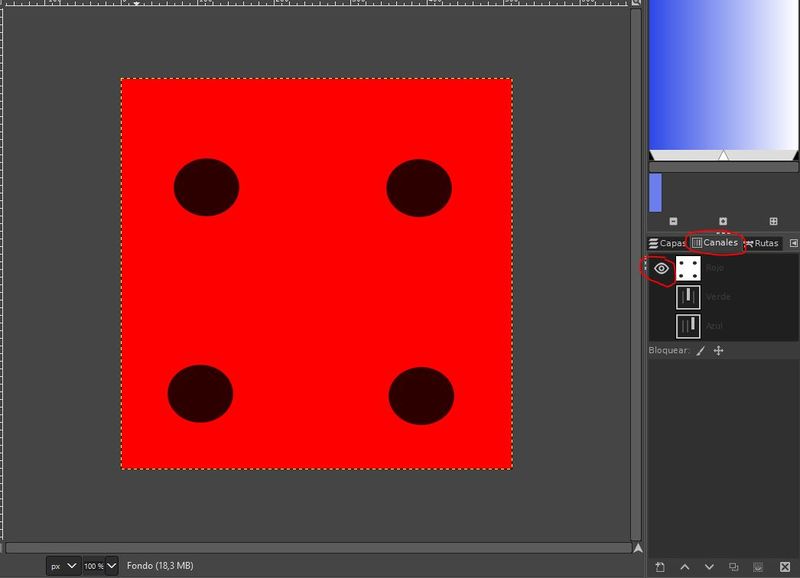Delete the channel with the X icon
The image size is (800, 578).
click(785, 567)
